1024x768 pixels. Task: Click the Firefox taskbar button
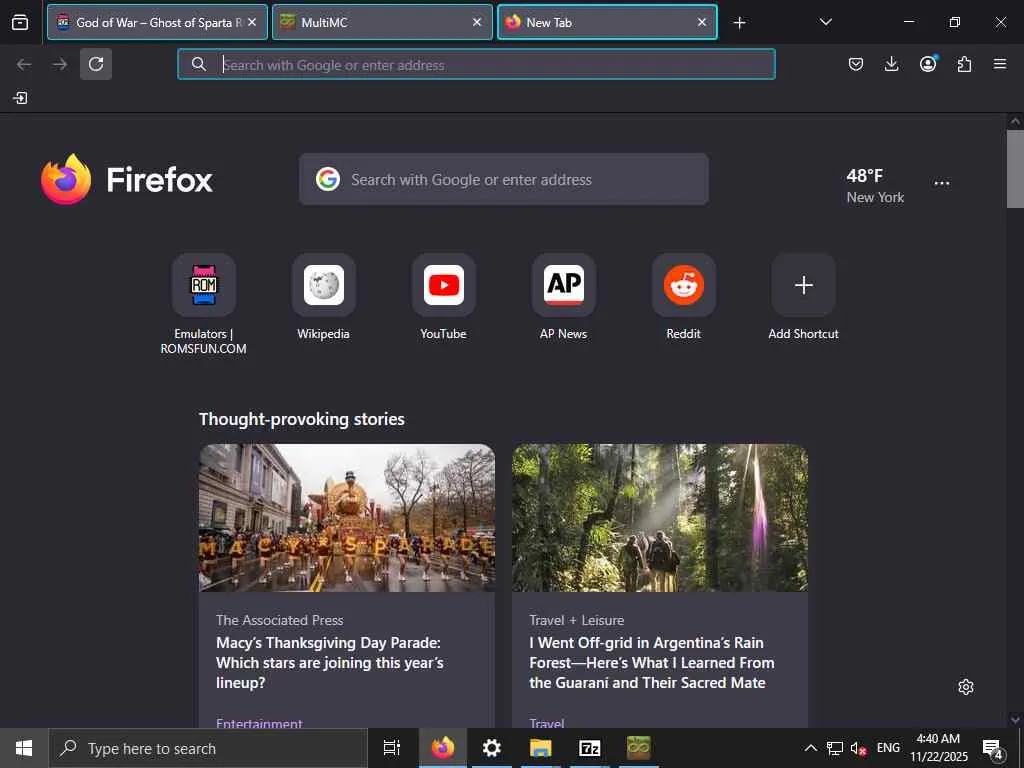(x=442, y=748)
